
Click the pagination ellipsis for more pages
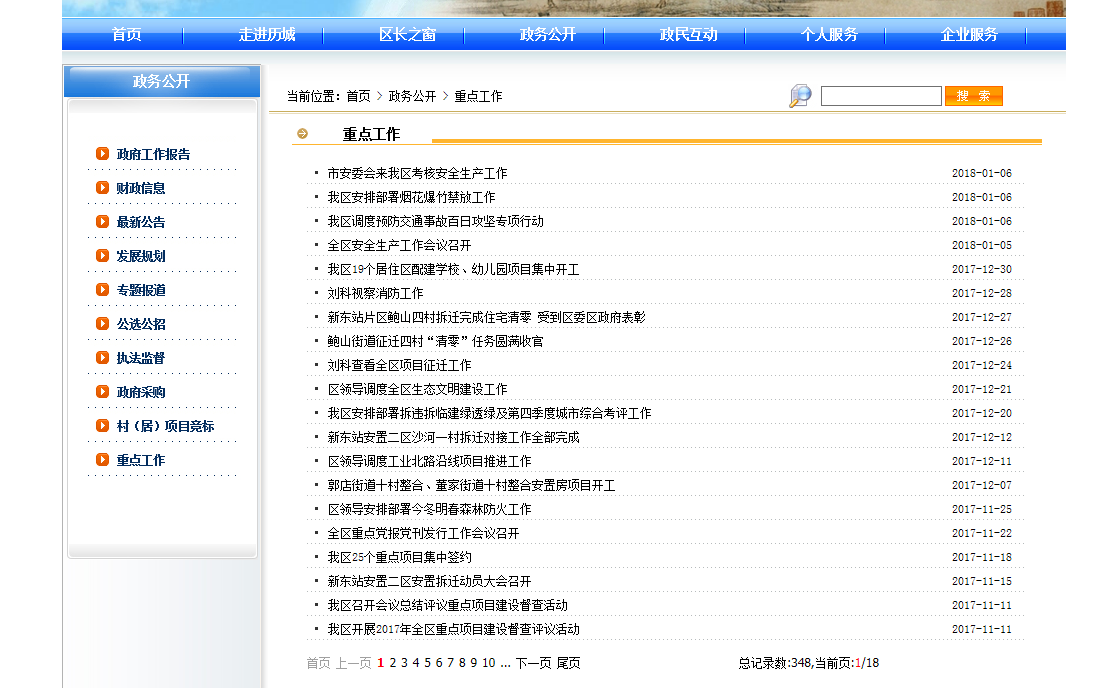click(x=505, y=664)
